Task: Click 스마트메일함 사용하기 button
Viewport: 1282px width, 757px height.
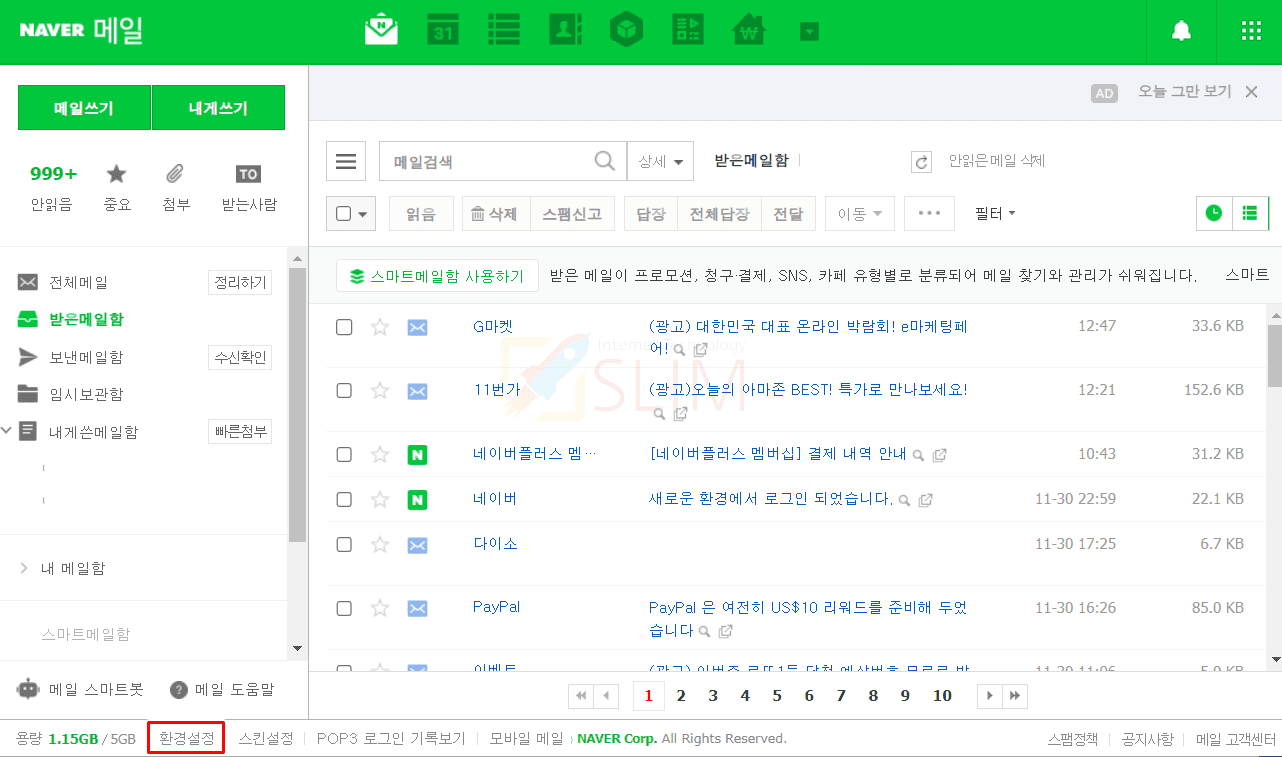Action: [x=437, y=276]
